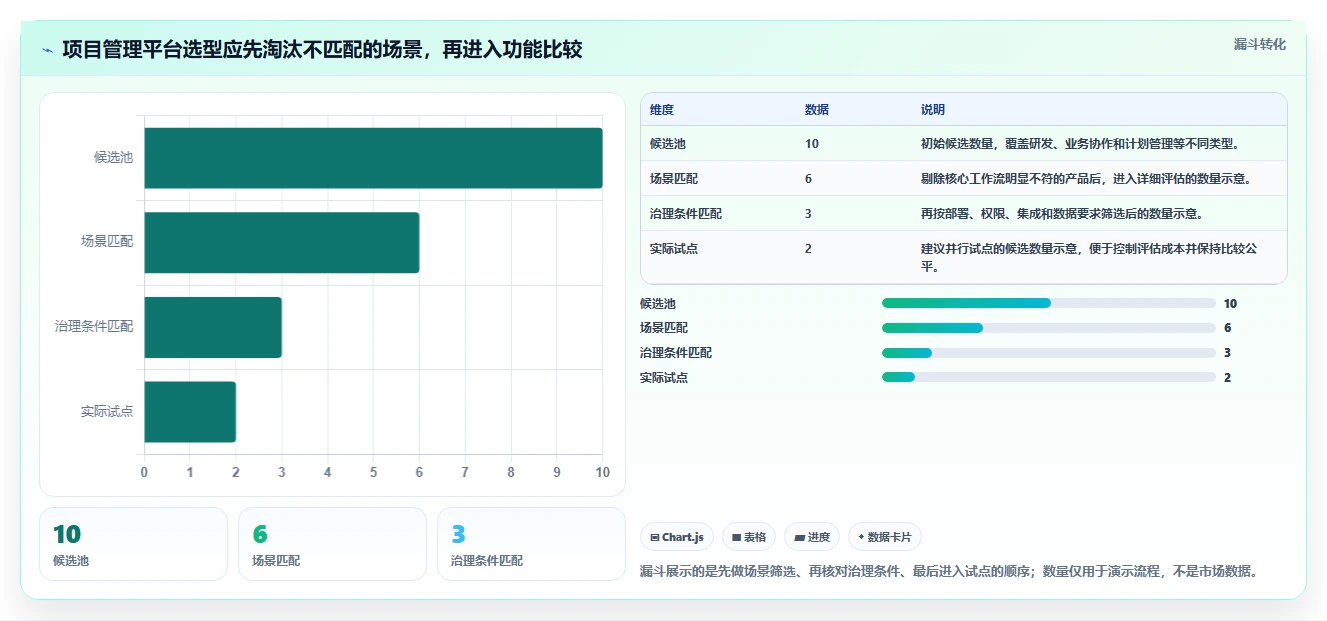Click the footnote starting 漏斗展示的是
This screenshot has width=1327, height=621.
click(948, 572)
